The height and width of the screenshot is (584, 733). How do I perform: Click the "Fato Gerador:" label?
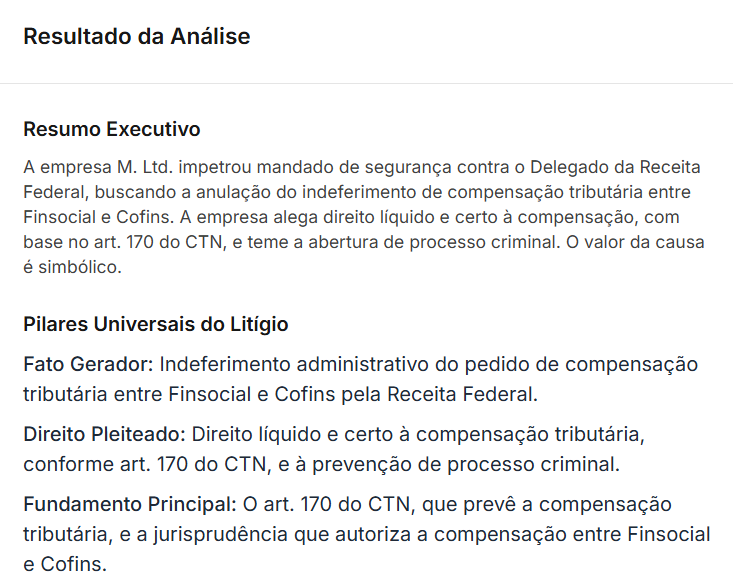pyautogui.click(x=87, y=363)
